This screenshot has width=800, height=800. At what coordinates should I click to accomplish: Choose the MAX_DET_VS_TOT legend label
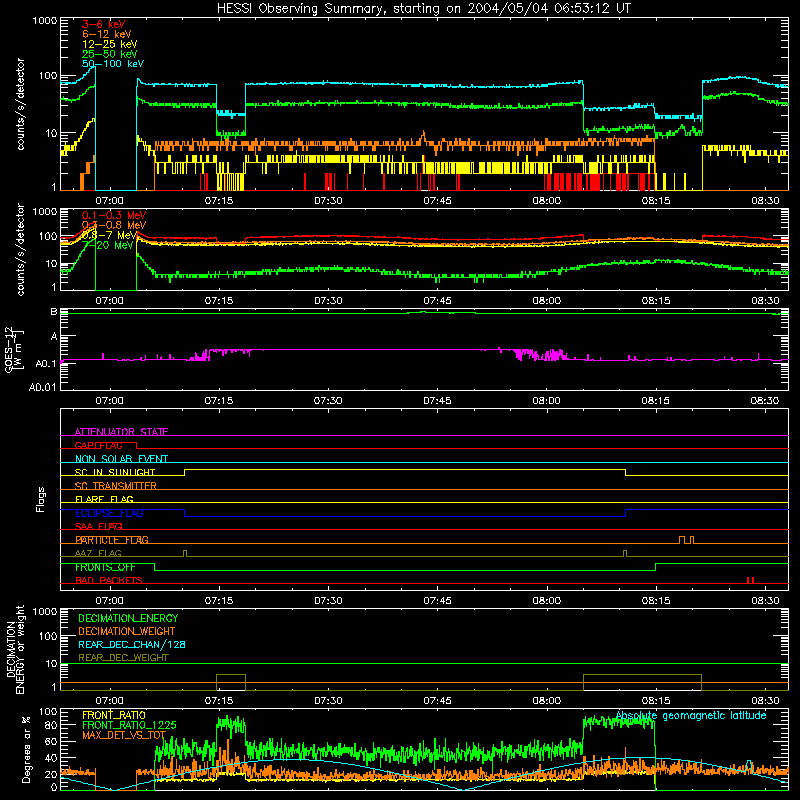[124, 735]
